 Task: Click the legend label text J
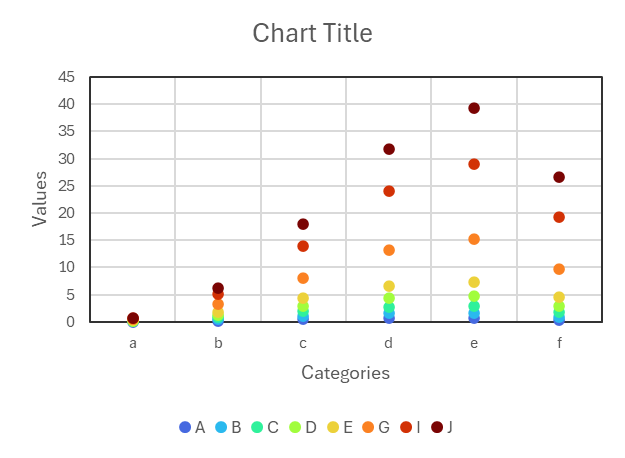pos(450,427)
